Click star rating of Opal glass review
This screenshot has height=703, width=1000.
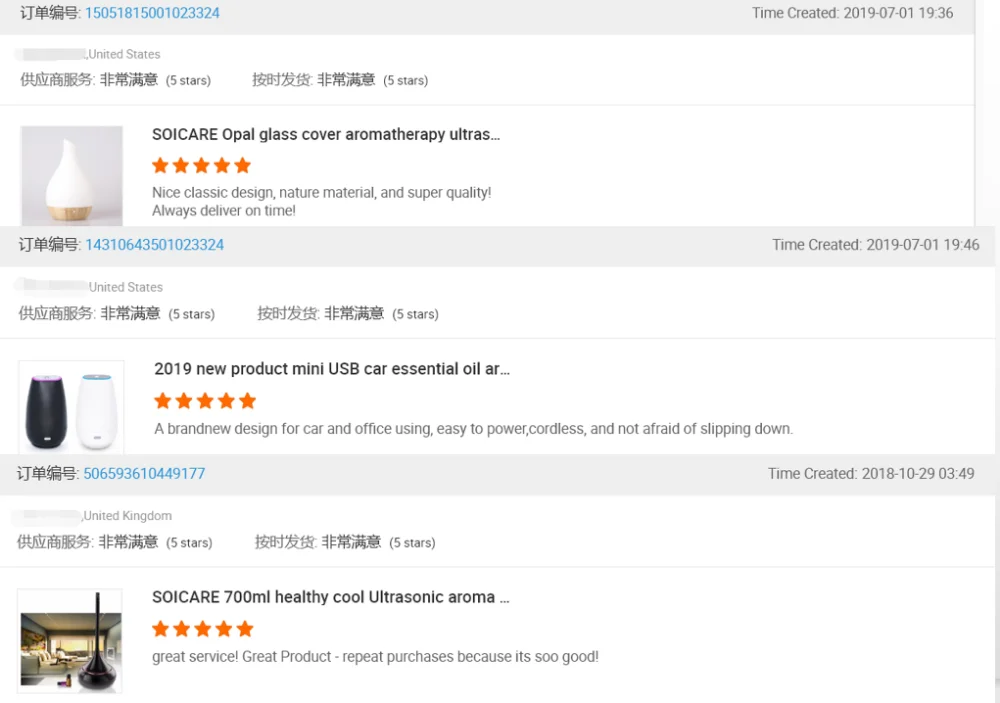coord(201,165)
